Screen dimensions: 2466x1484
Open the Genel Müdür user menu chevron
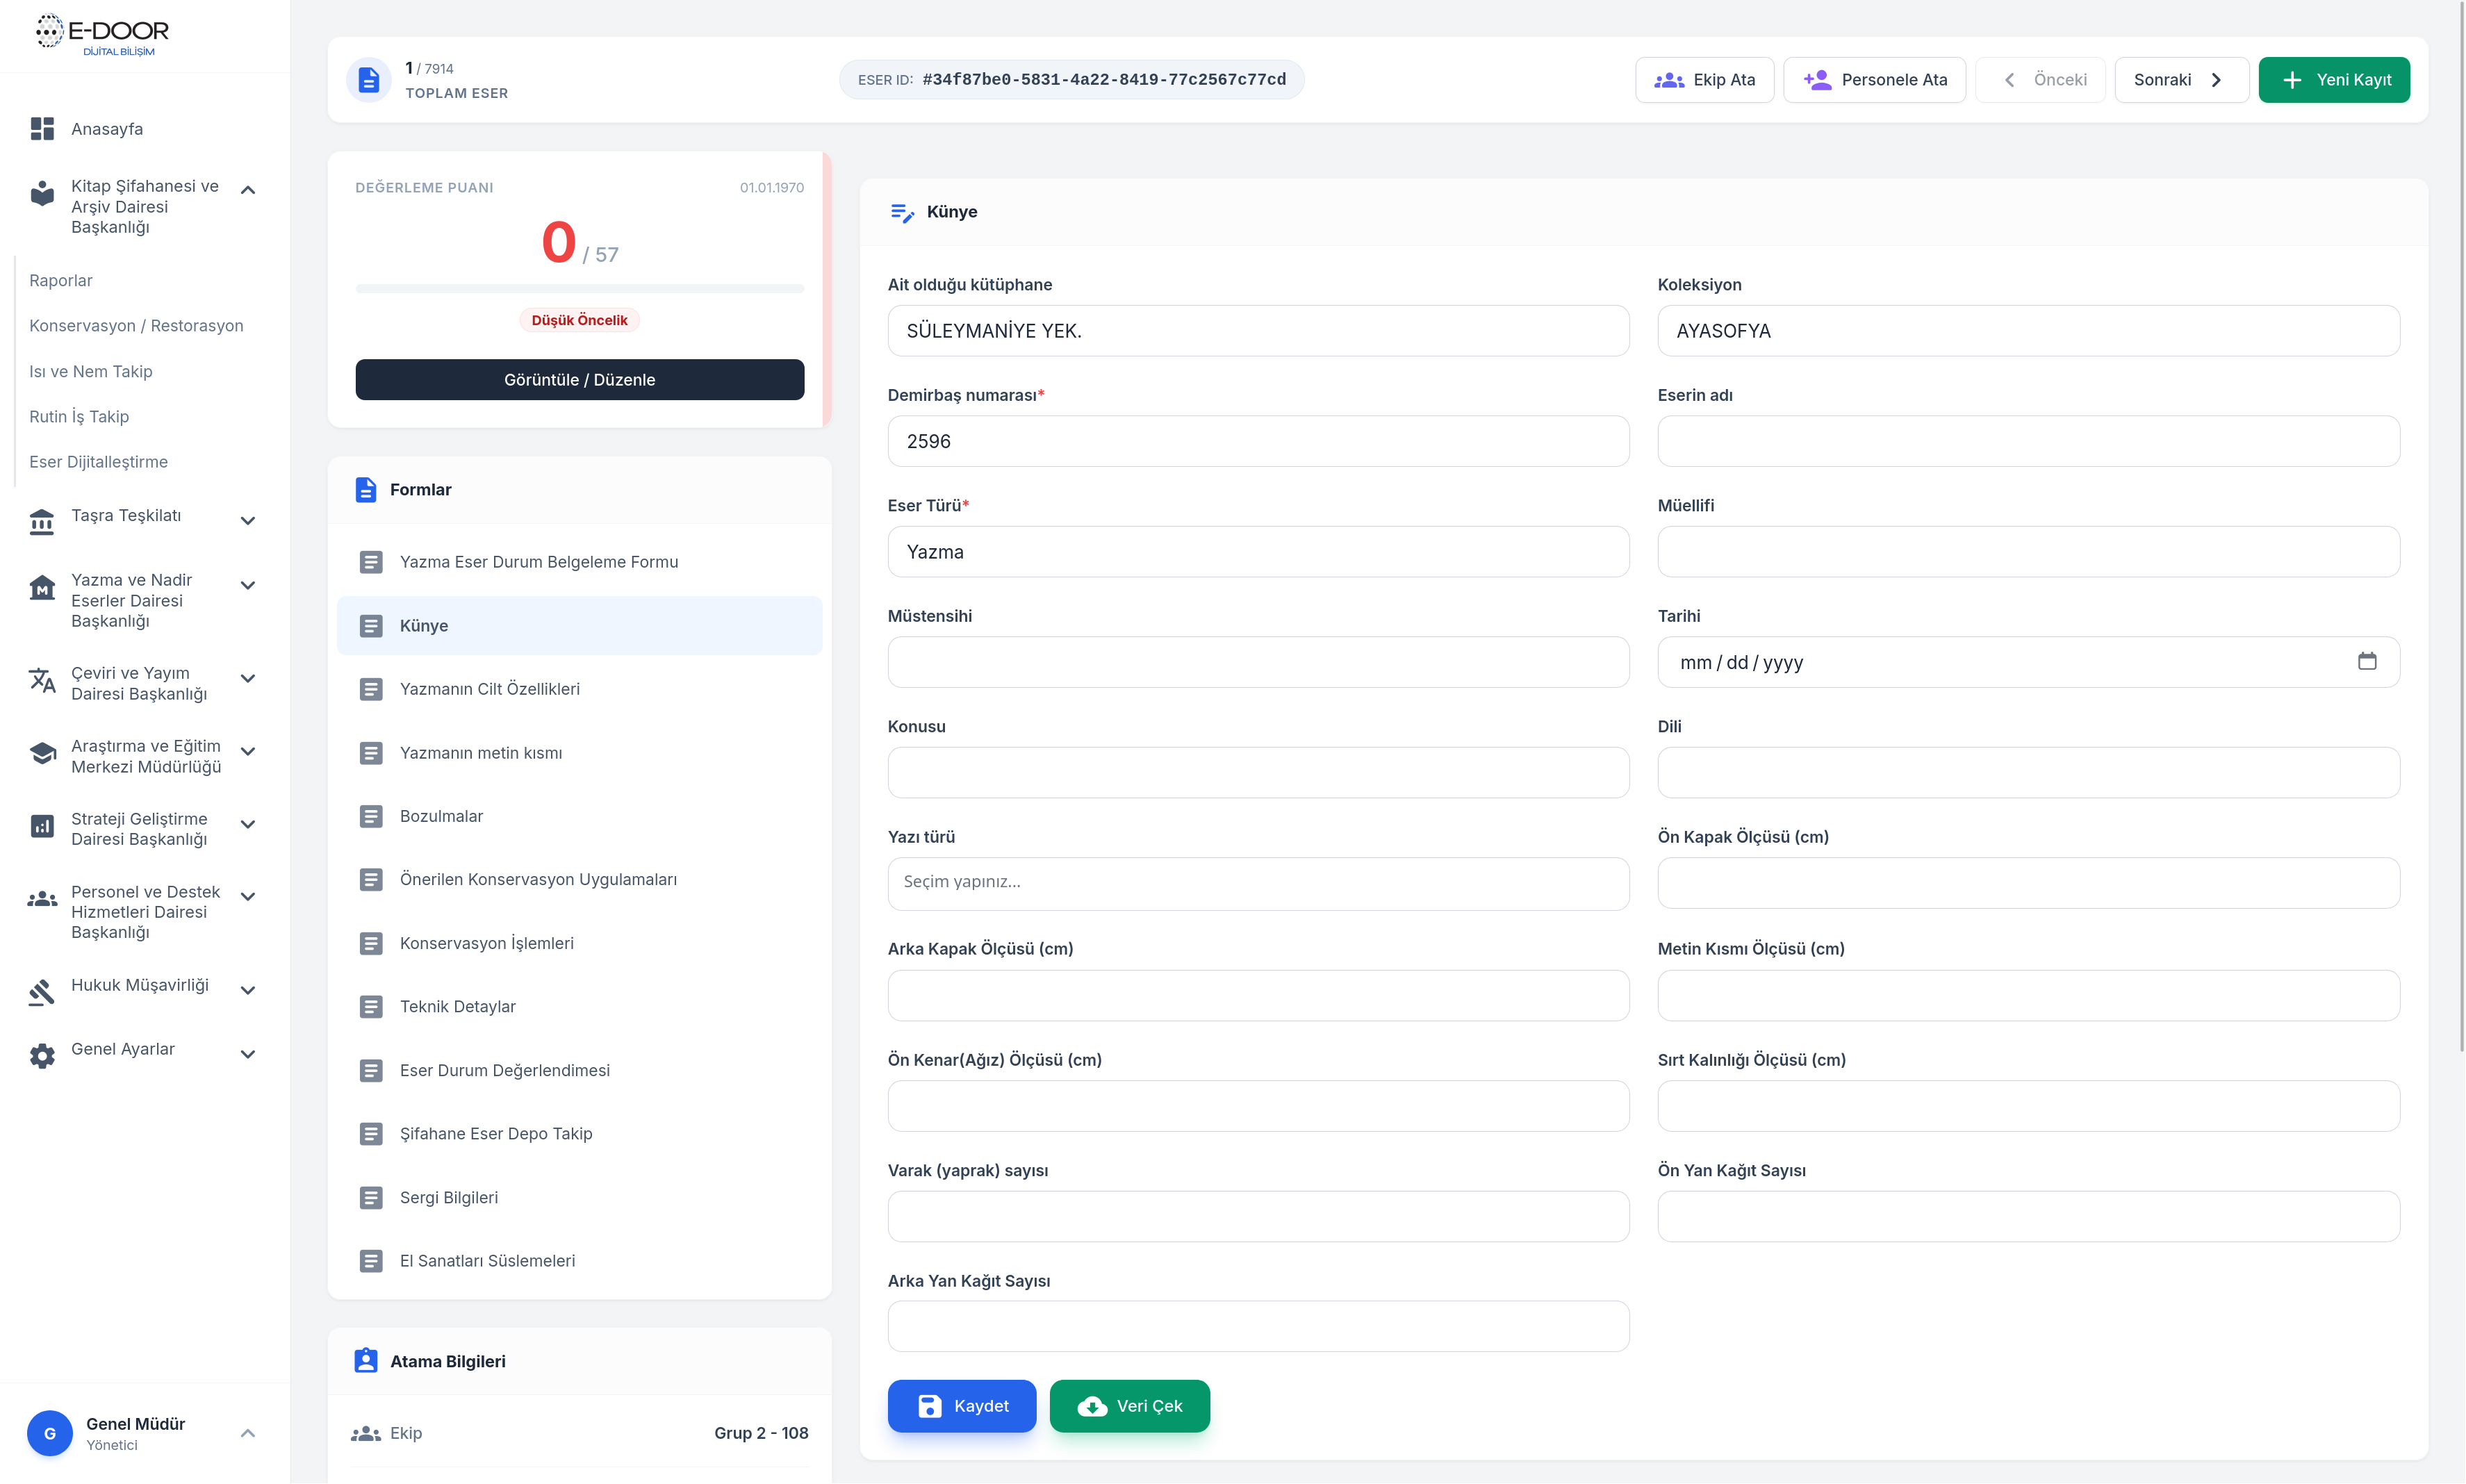point(248,1433)
